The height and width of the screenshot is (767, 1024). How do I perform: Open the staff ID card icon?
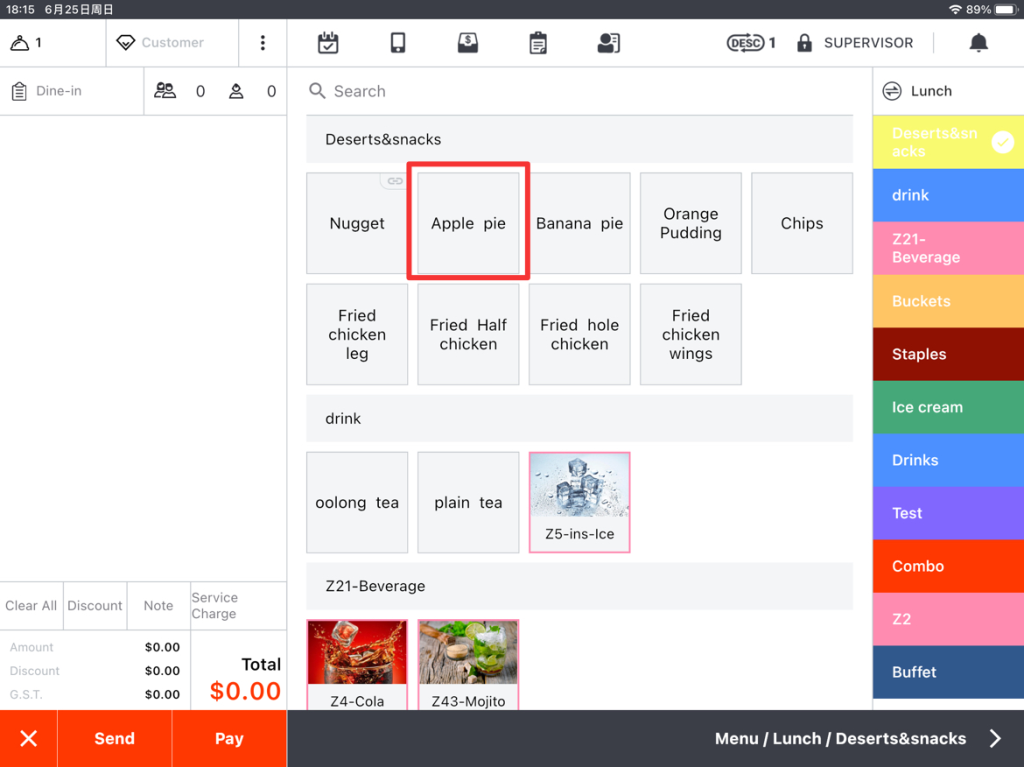pos(608,43)
